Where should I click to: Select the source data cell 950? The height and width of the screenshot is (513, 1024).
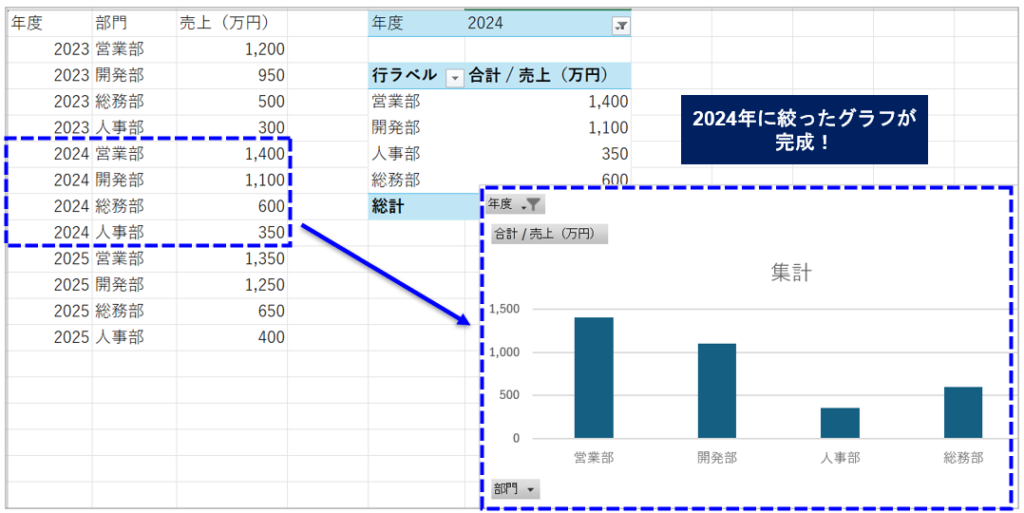[232, 76]
